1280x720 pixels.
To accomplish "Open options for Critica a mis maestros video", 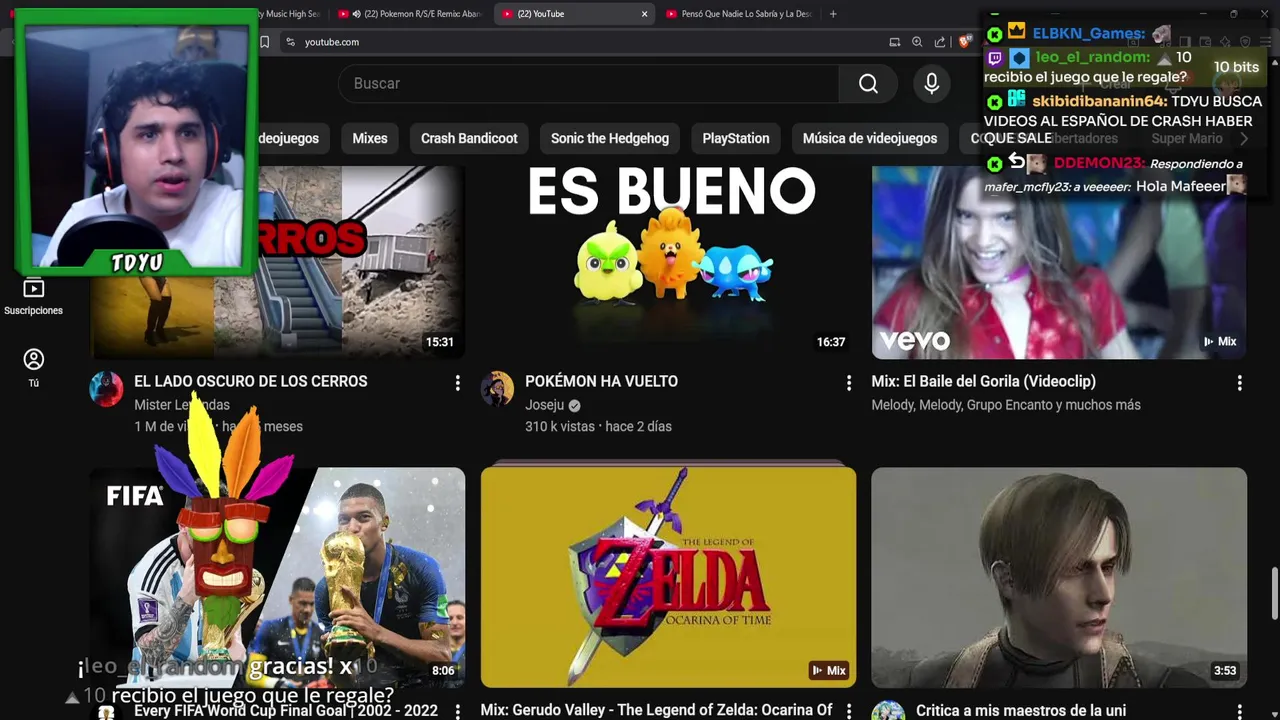I will click(1239, 711).
